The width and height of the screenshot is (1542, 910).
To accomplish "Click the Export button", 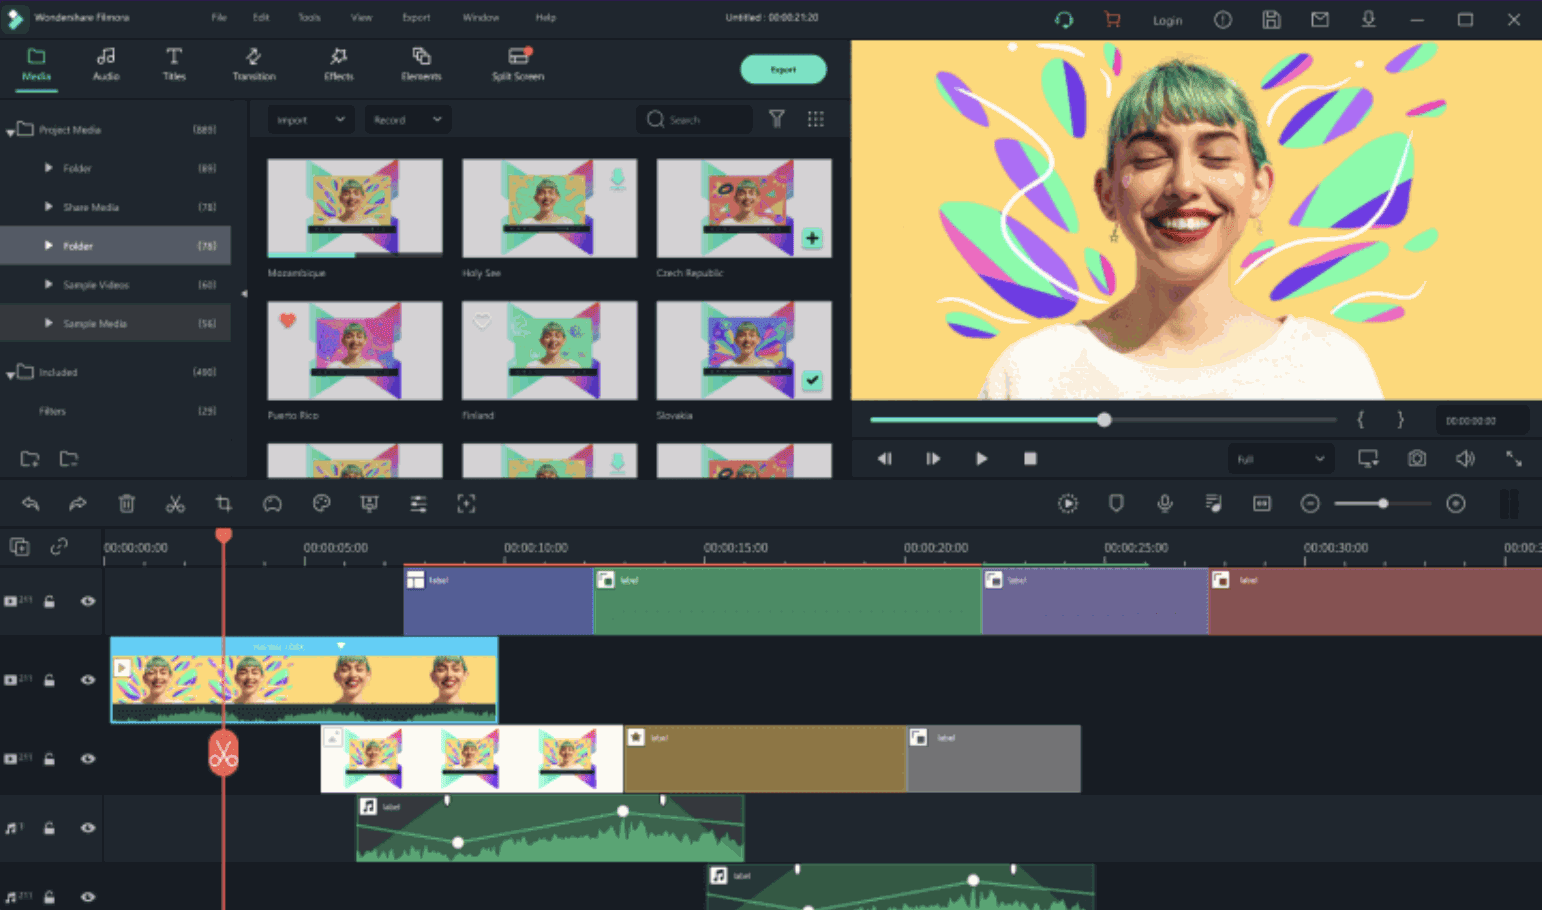I will (783, 69).
